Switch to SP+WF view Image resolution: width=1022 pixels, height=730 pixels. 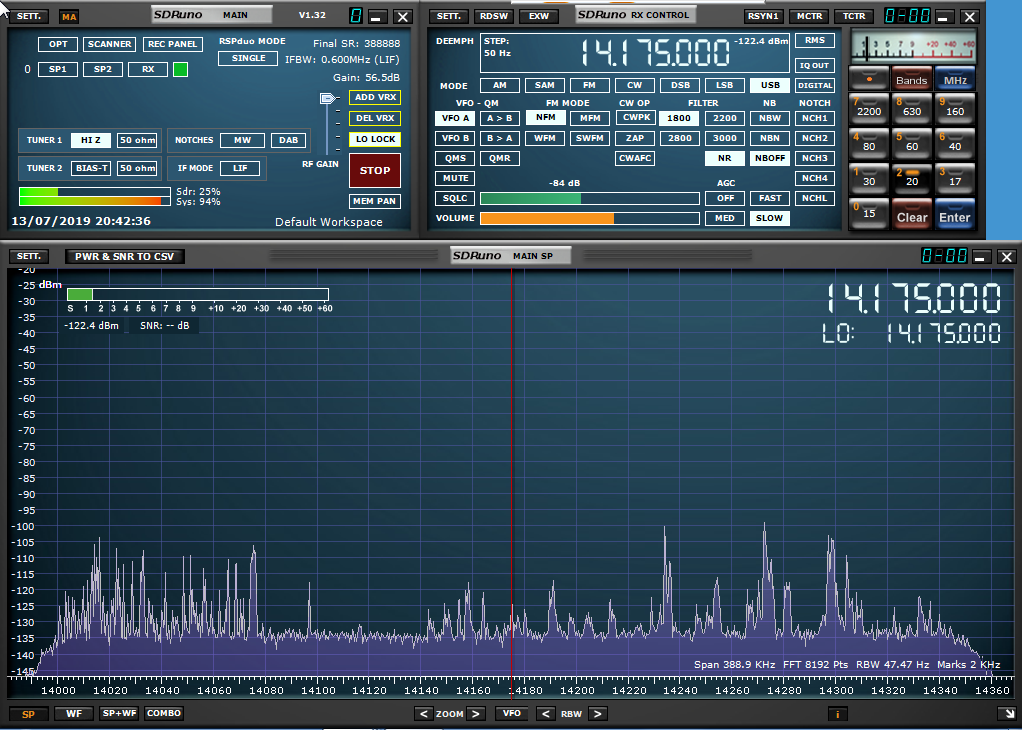[x=119, y=714]
